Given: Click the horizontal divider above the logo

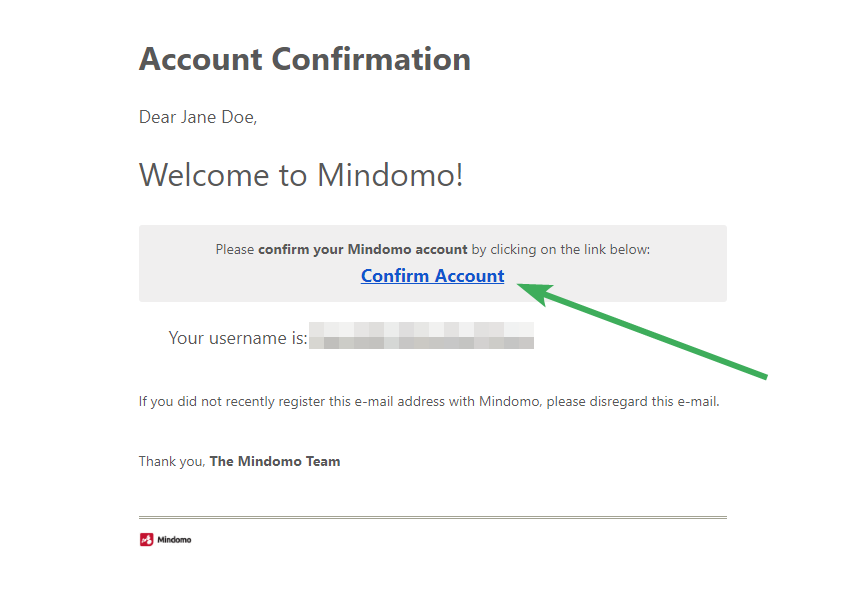Looking at the screenshot, I should pos(432,517).
